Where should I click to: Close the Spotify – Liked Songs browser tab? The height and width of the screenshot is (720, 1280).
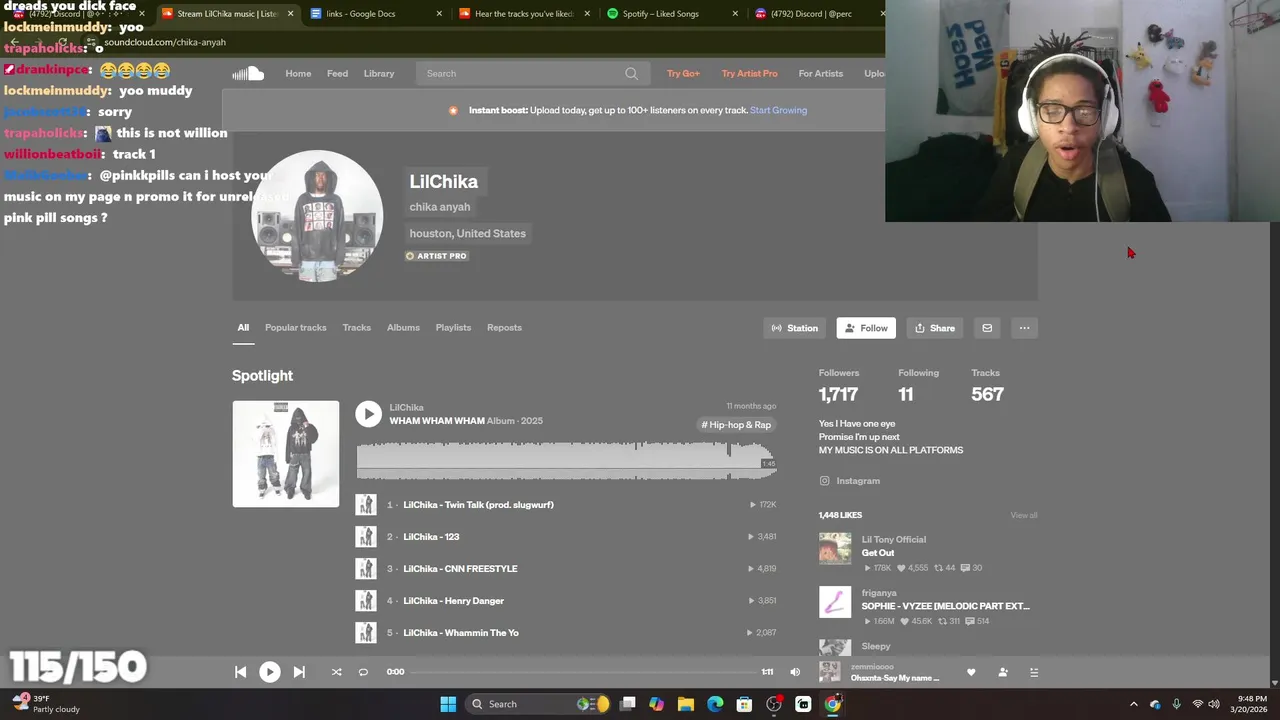click(x=736, y=14)
